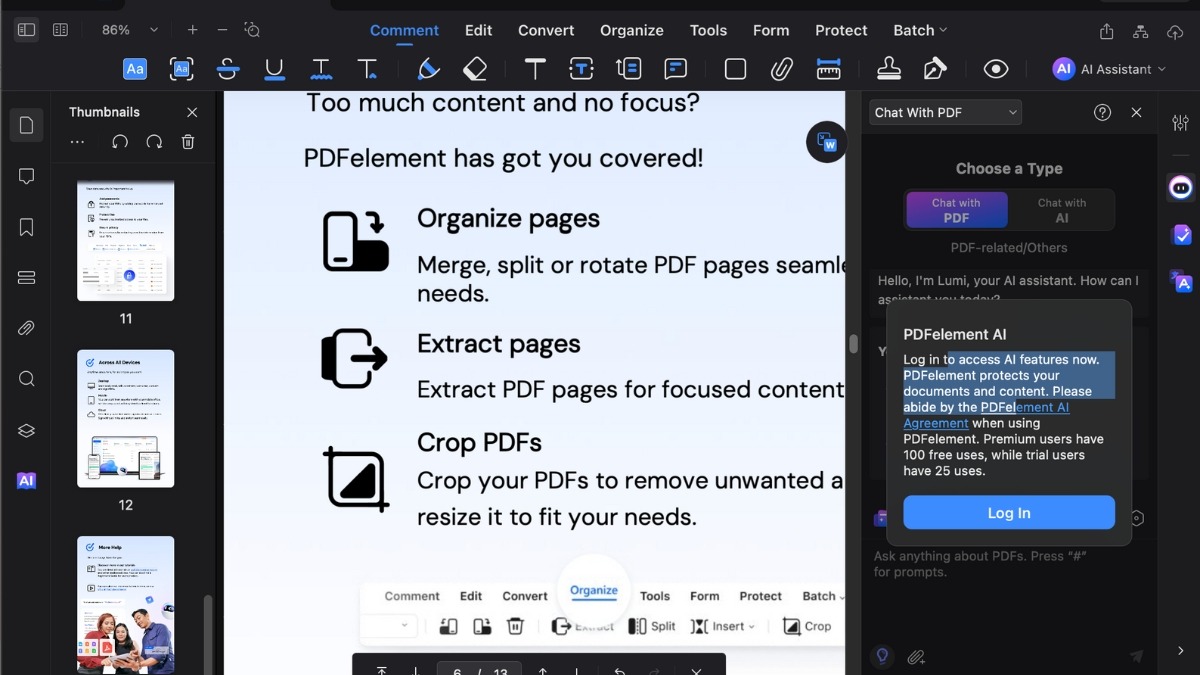This screenshot has height=675, width=1200.
Task: Switch to the Comment tab
Action: pyautogui.click(x=404, y=30)
